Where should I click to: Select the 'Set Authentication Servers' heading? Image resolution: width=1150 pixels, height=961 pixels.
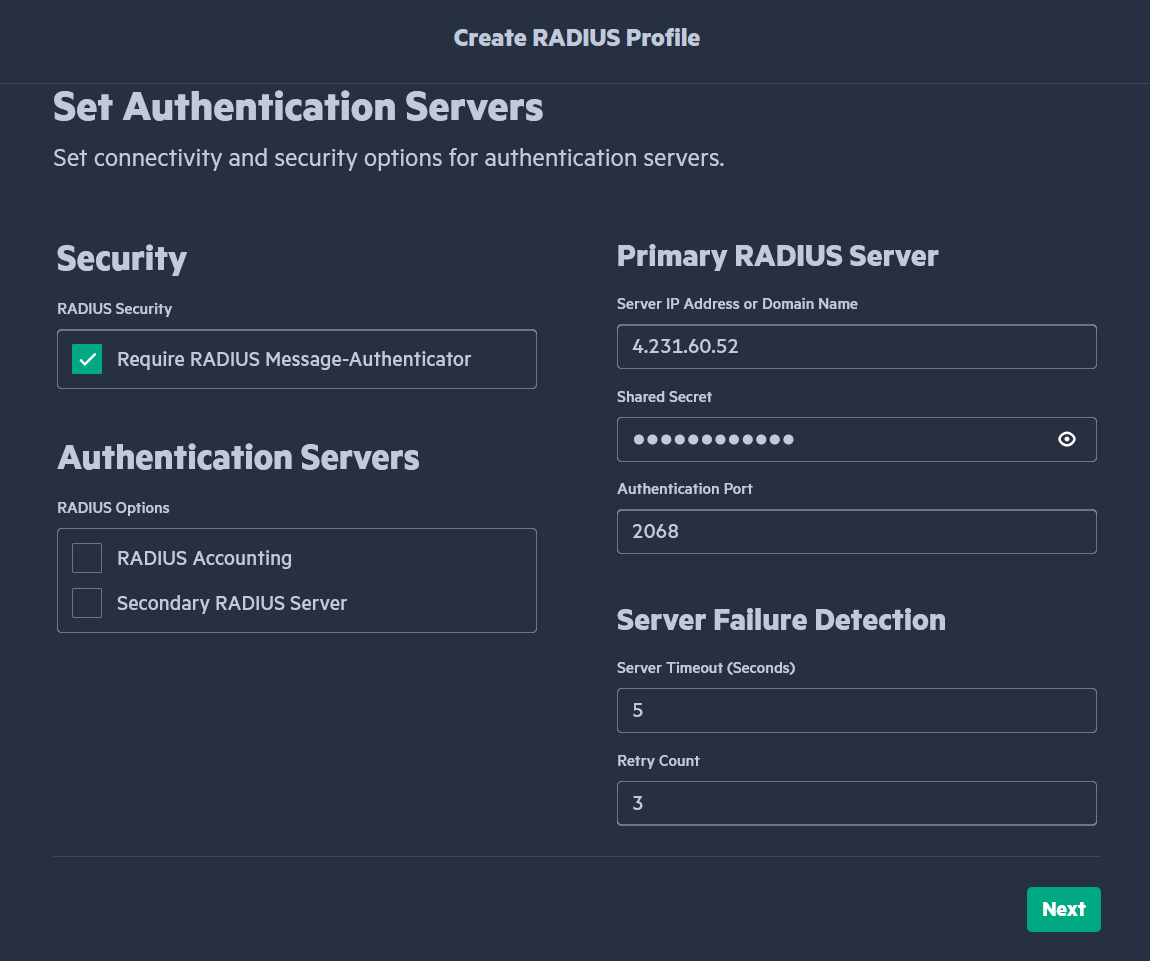(298, 107)
